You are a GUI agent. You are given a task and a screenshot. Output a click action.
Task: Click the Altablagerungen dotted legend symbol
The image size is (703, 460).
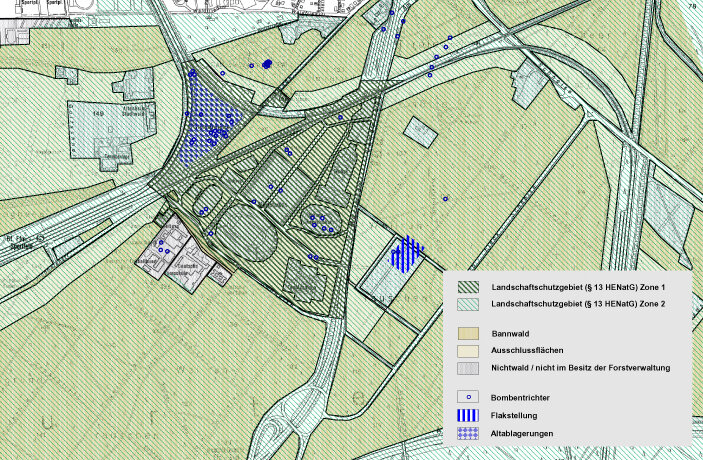pyautogui.click(x=464, y=433)
